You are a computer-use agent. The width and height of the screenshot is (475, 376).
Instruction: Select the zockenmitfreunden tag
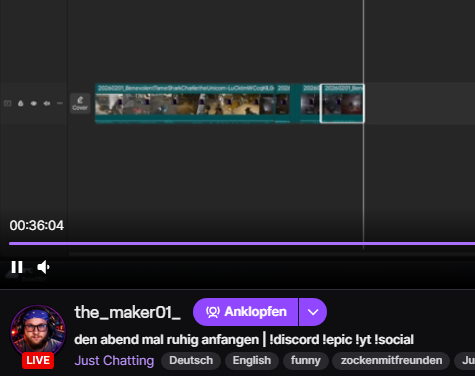point(391,361)
